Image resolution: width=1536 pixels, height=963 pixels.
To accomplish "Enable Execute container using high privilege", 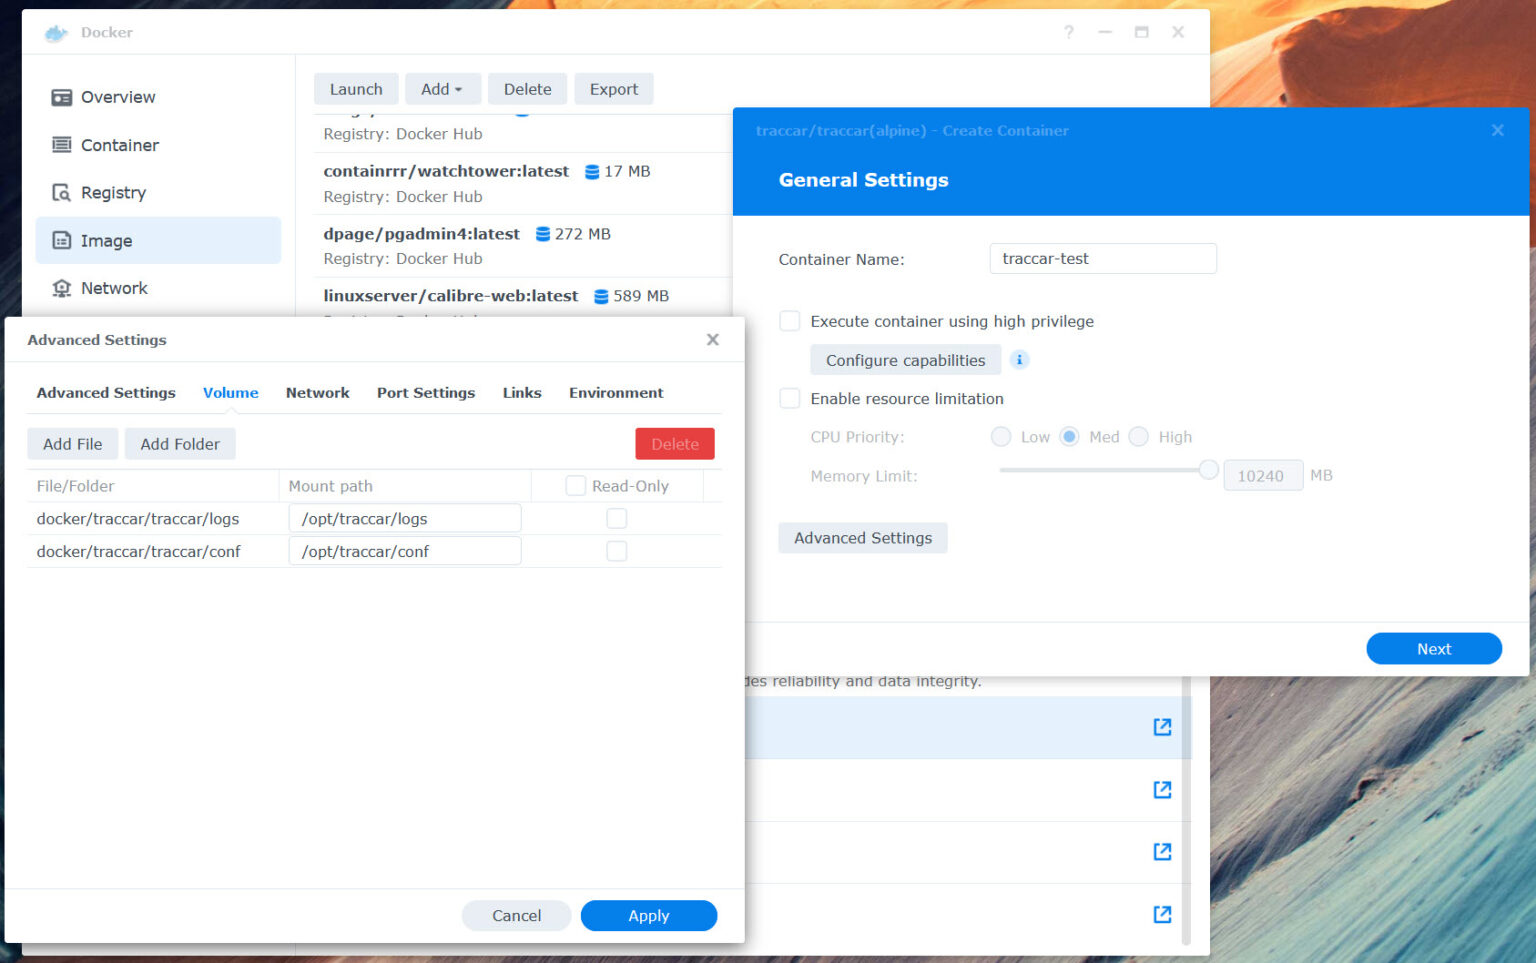I will 789,321.
